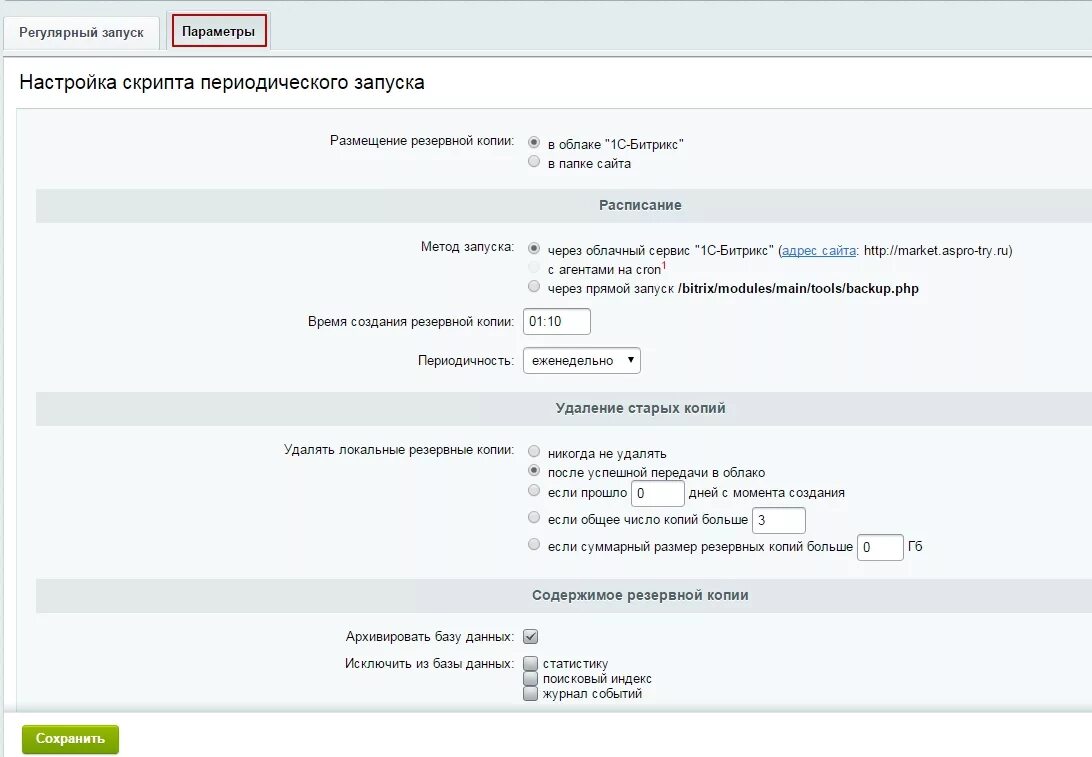Screen dimensions: 1092x757
Task: Check the журнал событий exclusion box
Action: click(x=531, y=693)
